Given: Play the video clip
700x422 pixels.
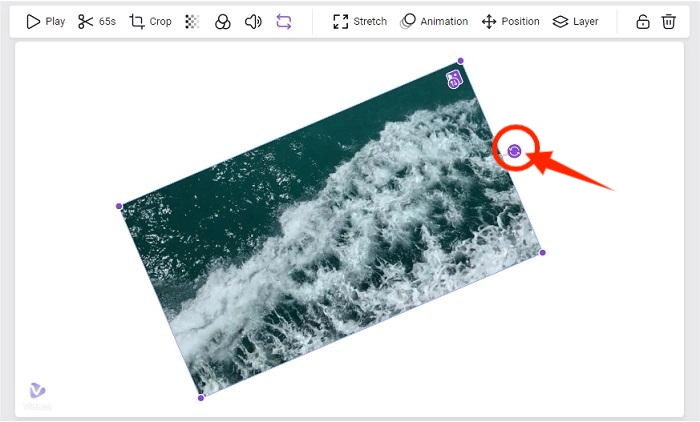Looking at the screenshot, I should coord(45,21).
